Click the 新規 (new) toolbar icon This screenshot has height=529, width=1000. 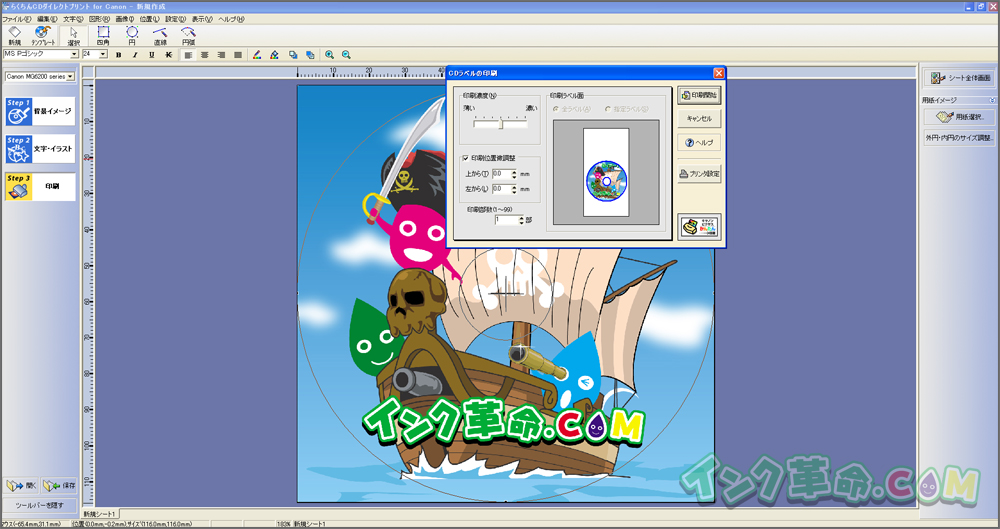point(14,36)
